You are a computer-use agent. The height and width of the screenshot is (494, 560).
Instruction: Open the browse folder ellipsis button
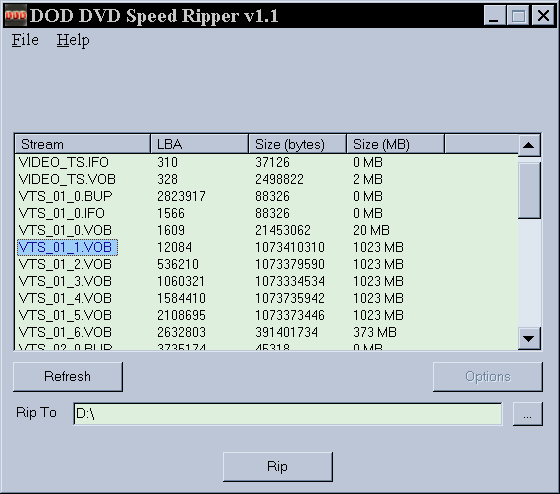coord(528,414)
